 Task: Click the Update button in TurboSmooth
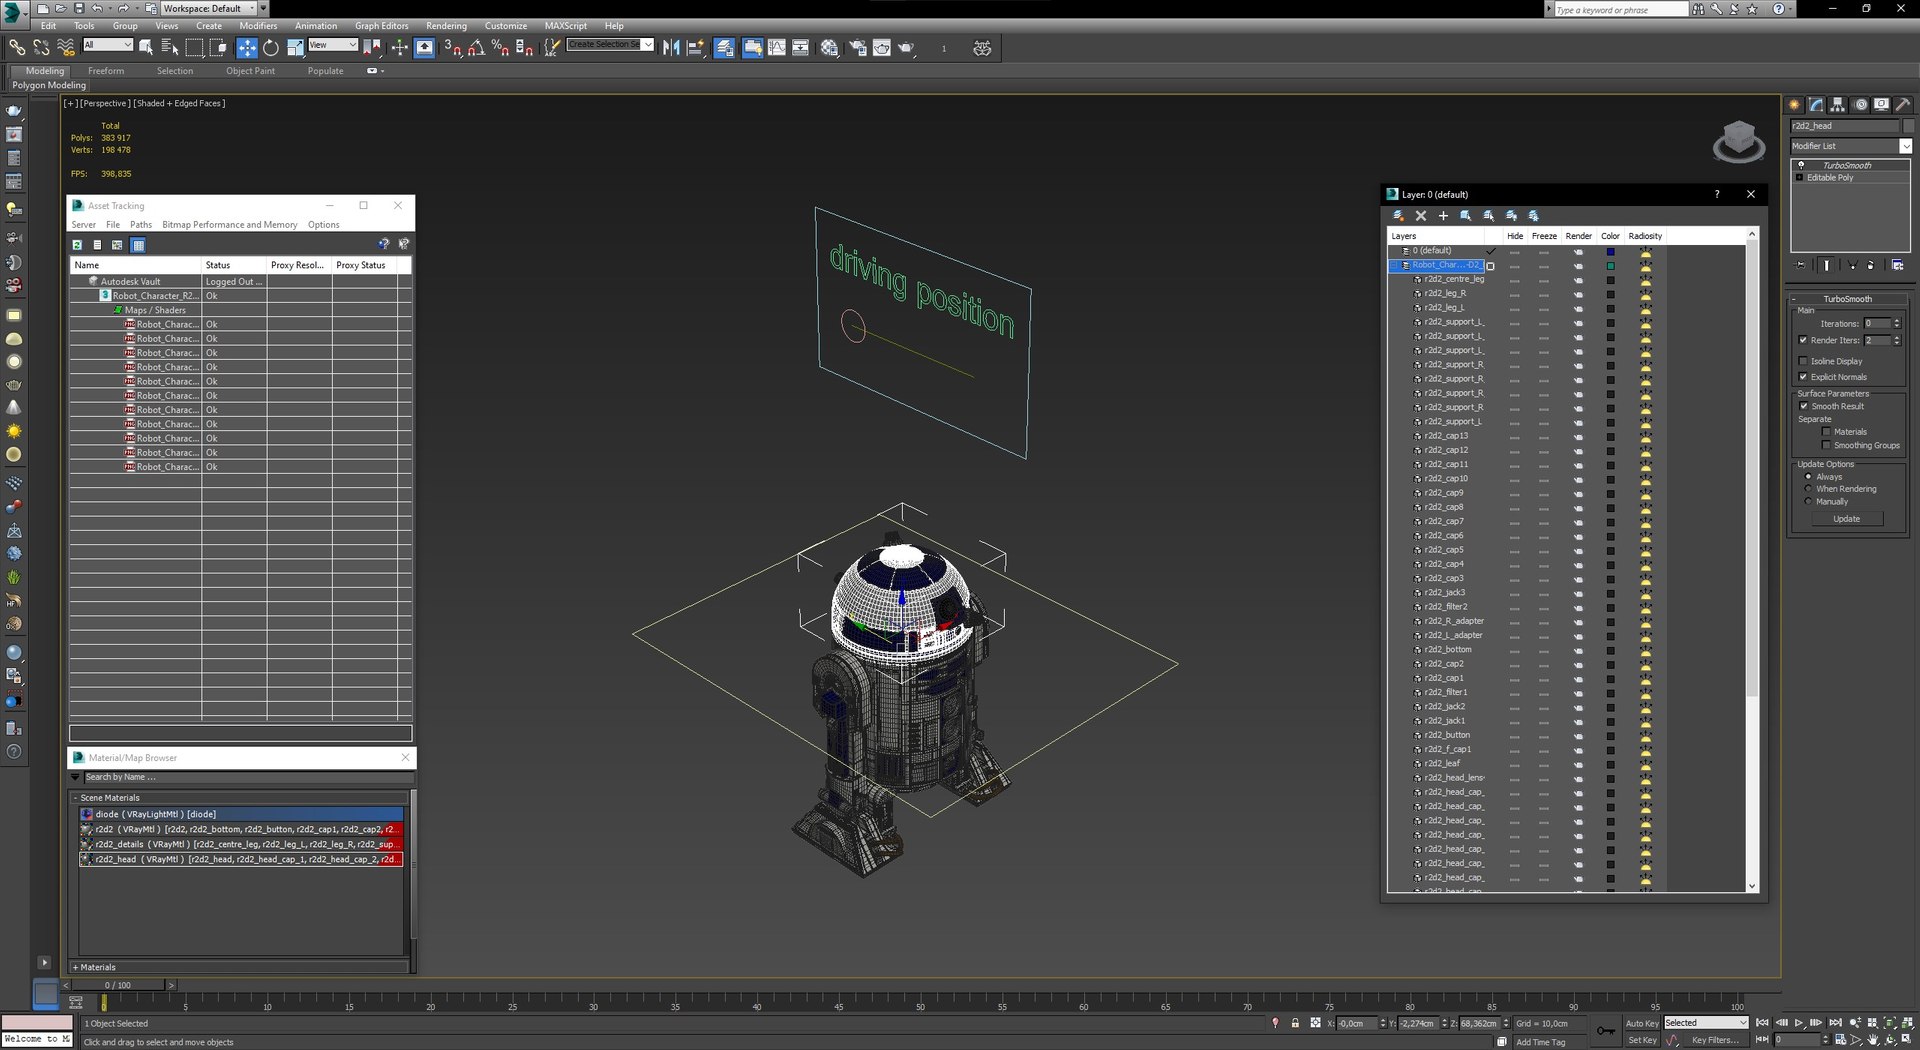pyautogui.click(x=1846, y=519)
